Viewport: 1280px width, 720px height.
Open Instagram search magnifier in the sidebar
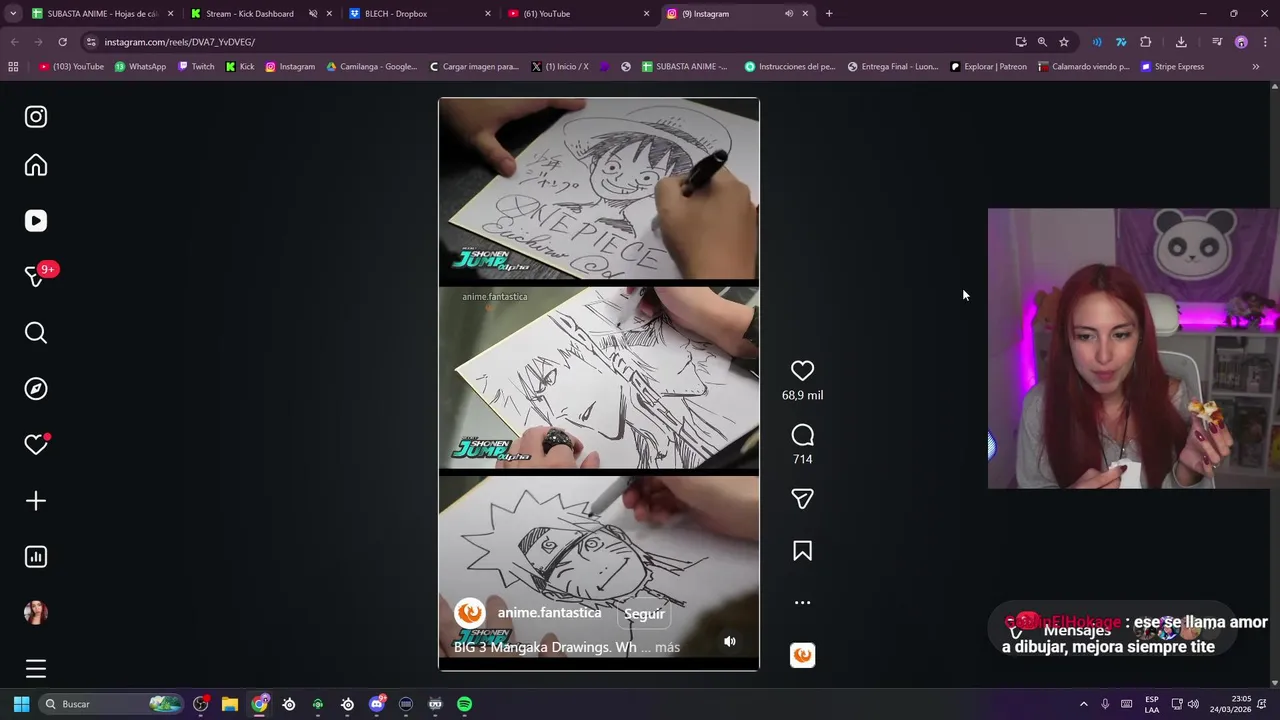pyautogui.click(x=36, y=333)
